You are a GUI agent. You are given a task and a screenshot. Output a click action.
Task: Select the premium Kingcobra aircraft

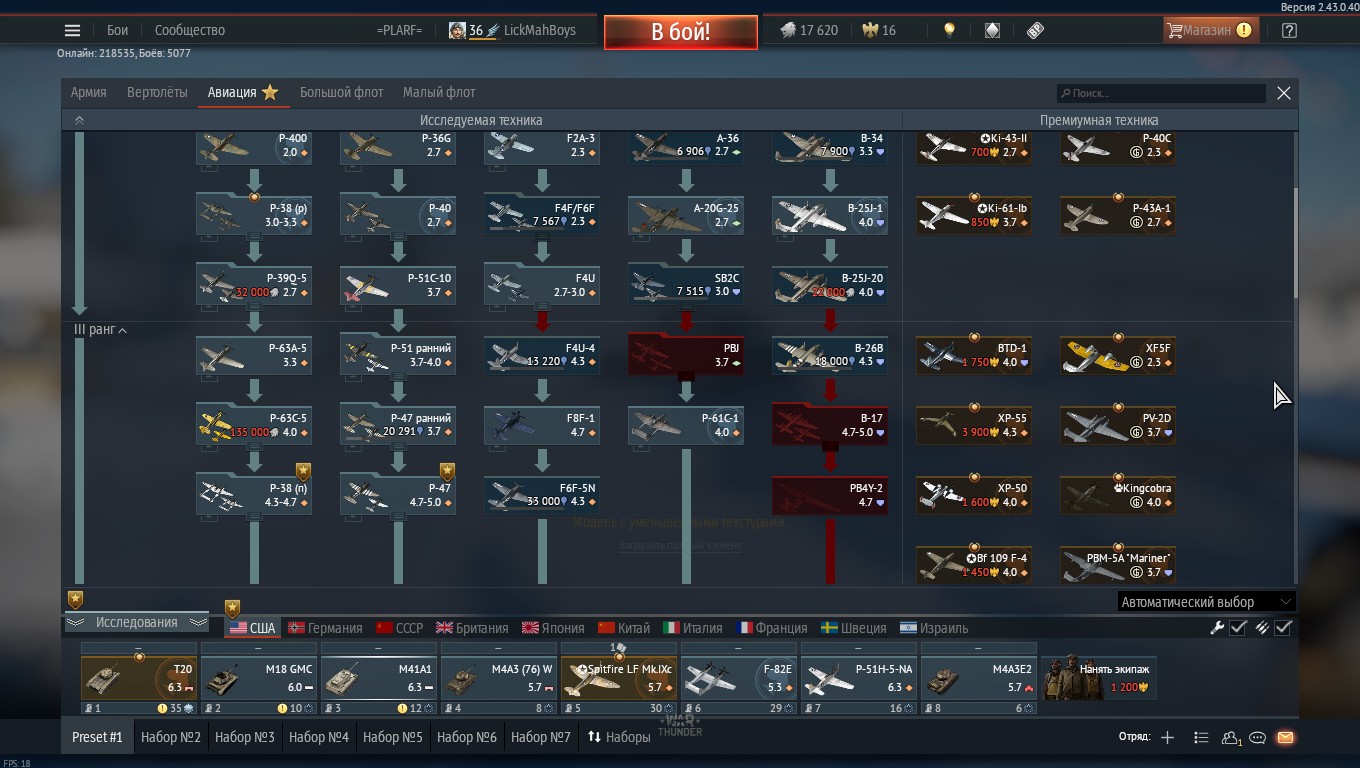1118,495
